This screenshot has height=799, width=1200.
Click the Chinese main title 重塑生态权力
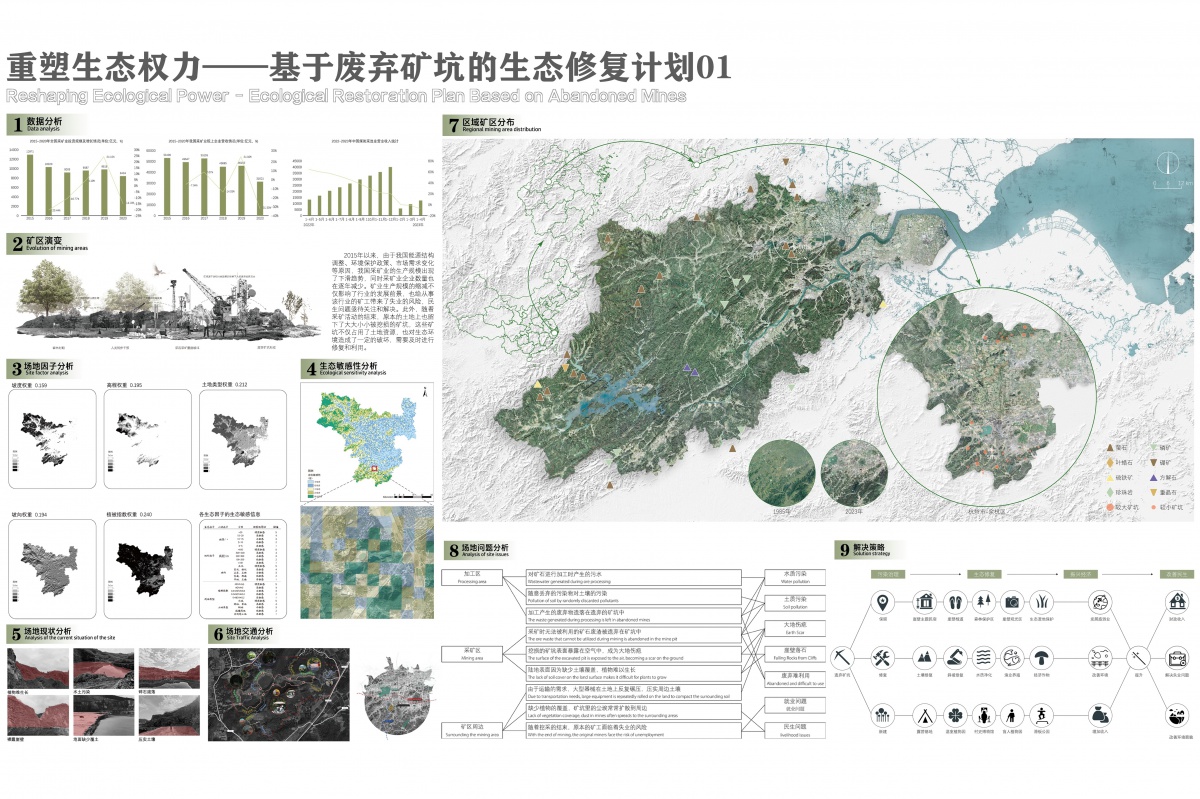[104, 67]
